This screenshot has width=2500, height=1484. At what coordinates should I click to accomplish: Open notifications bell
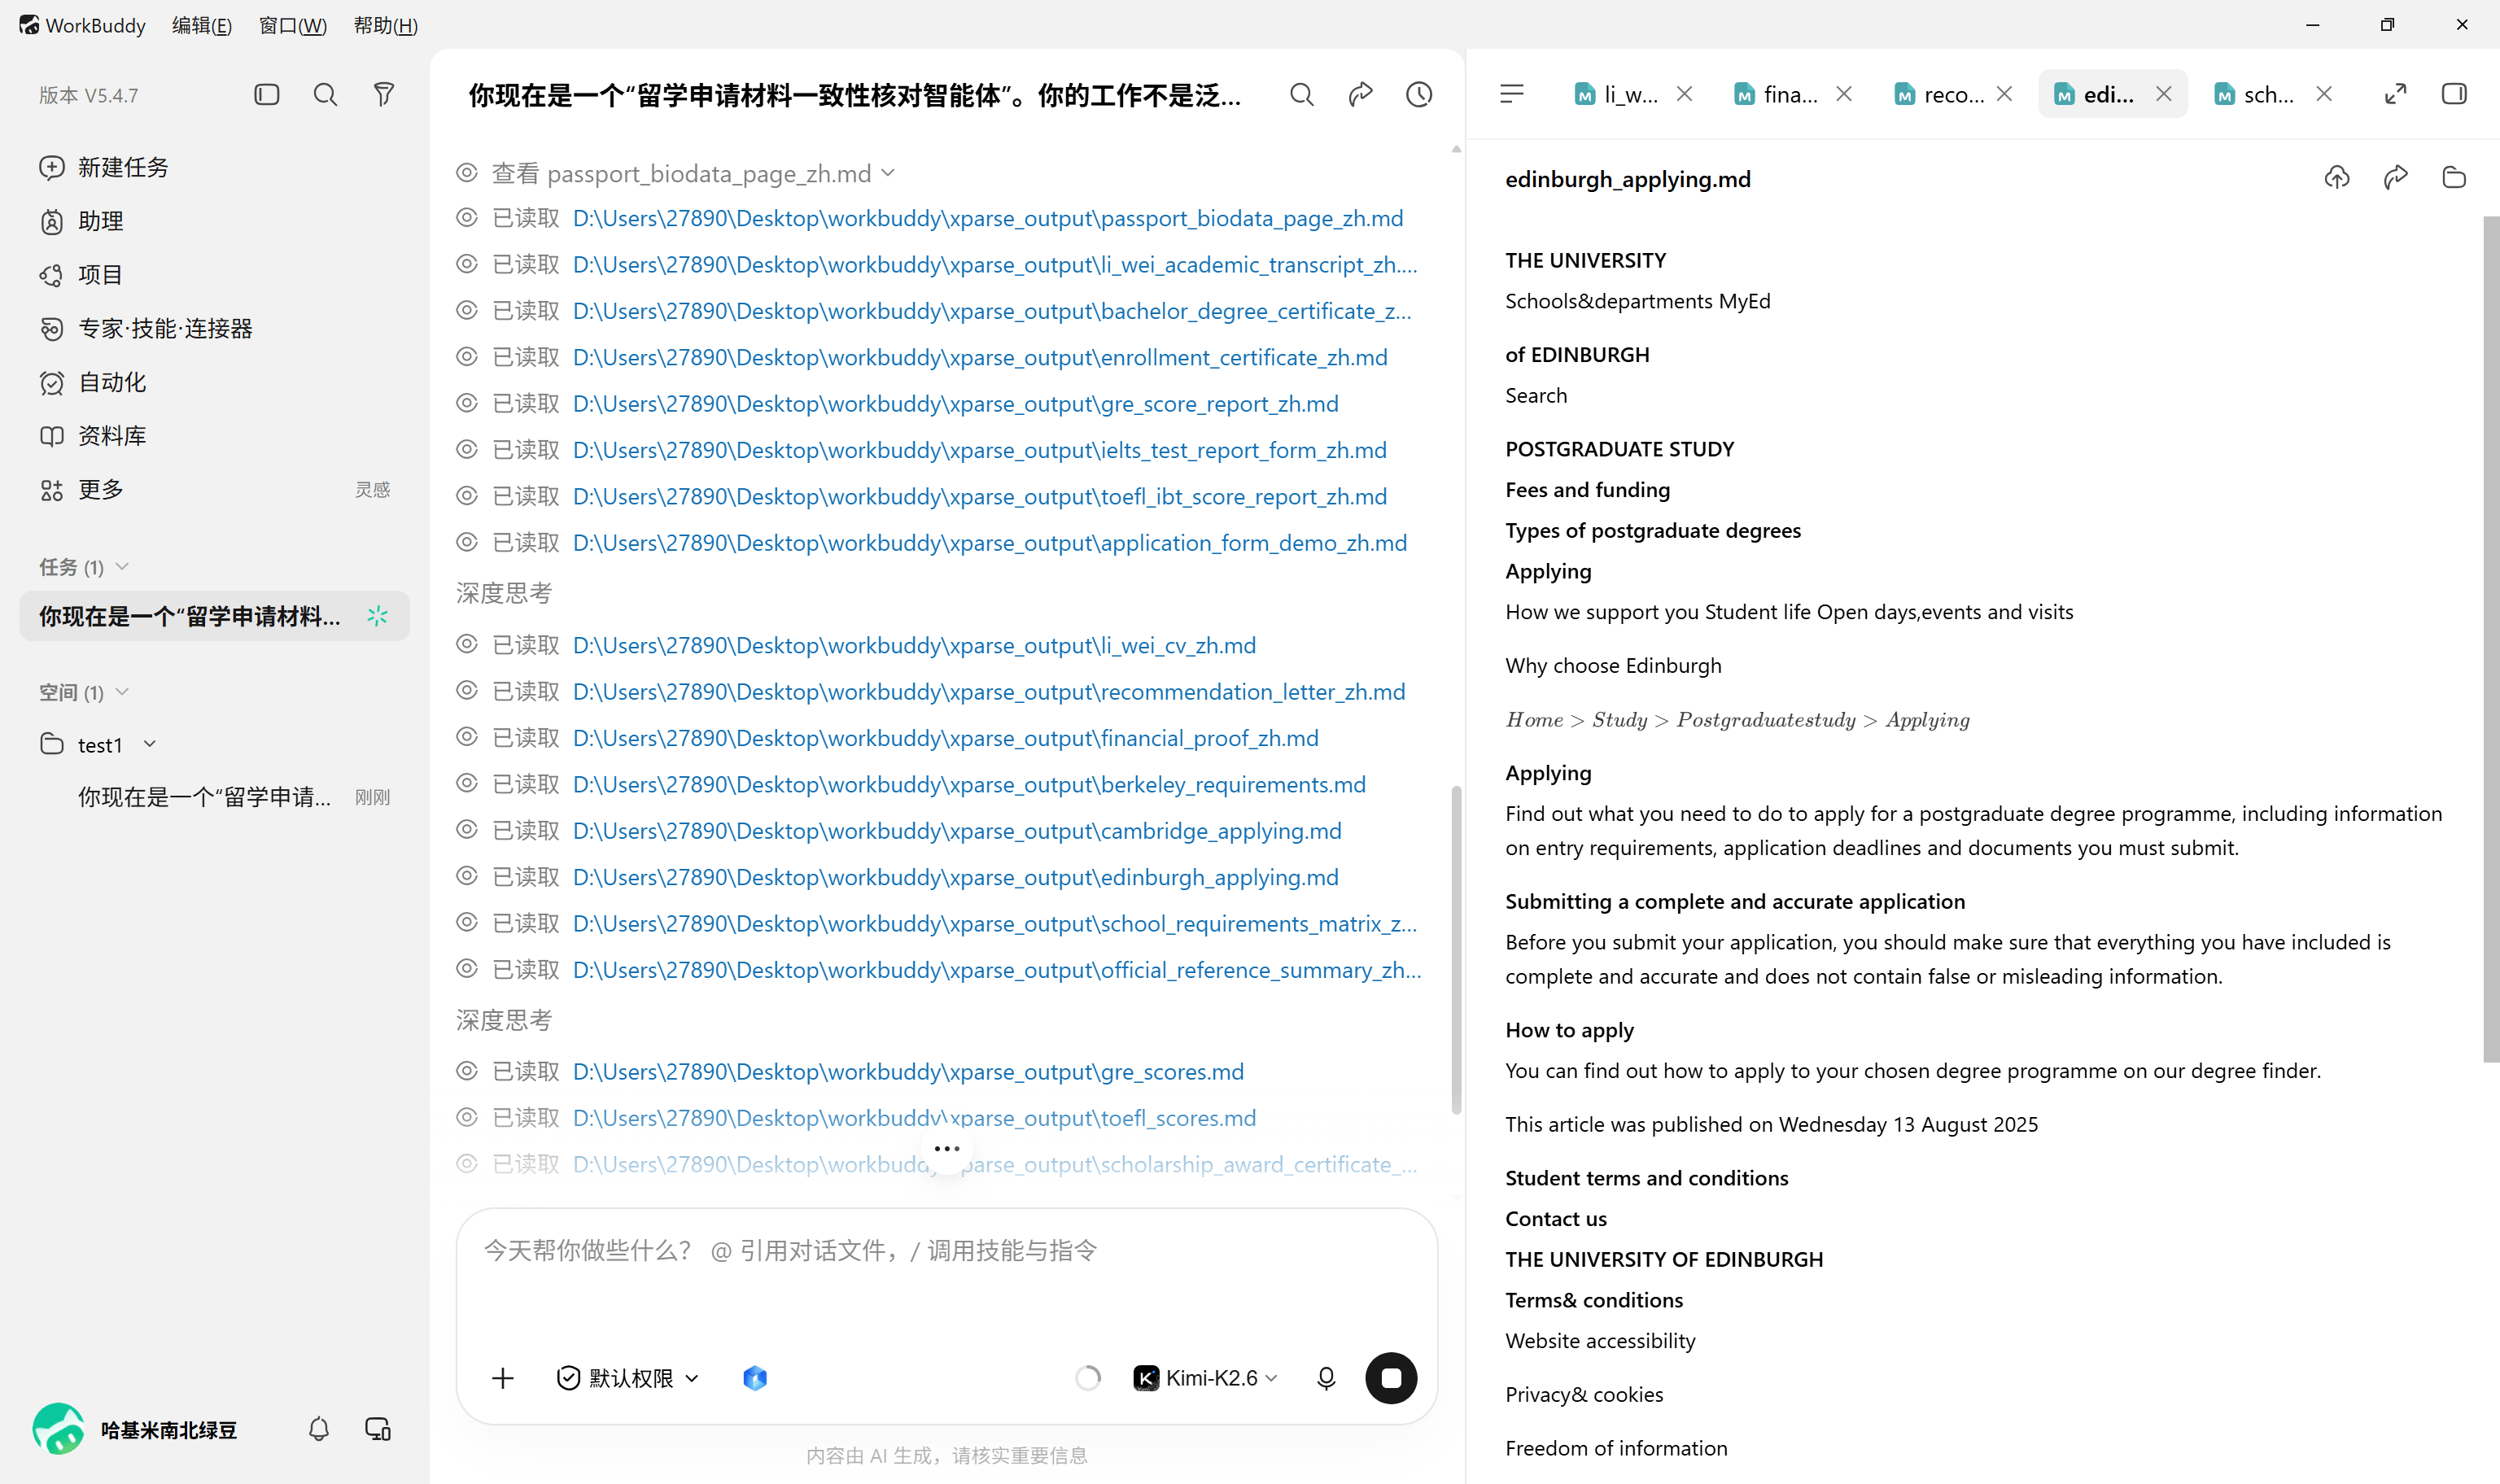tap(319, 1429)
